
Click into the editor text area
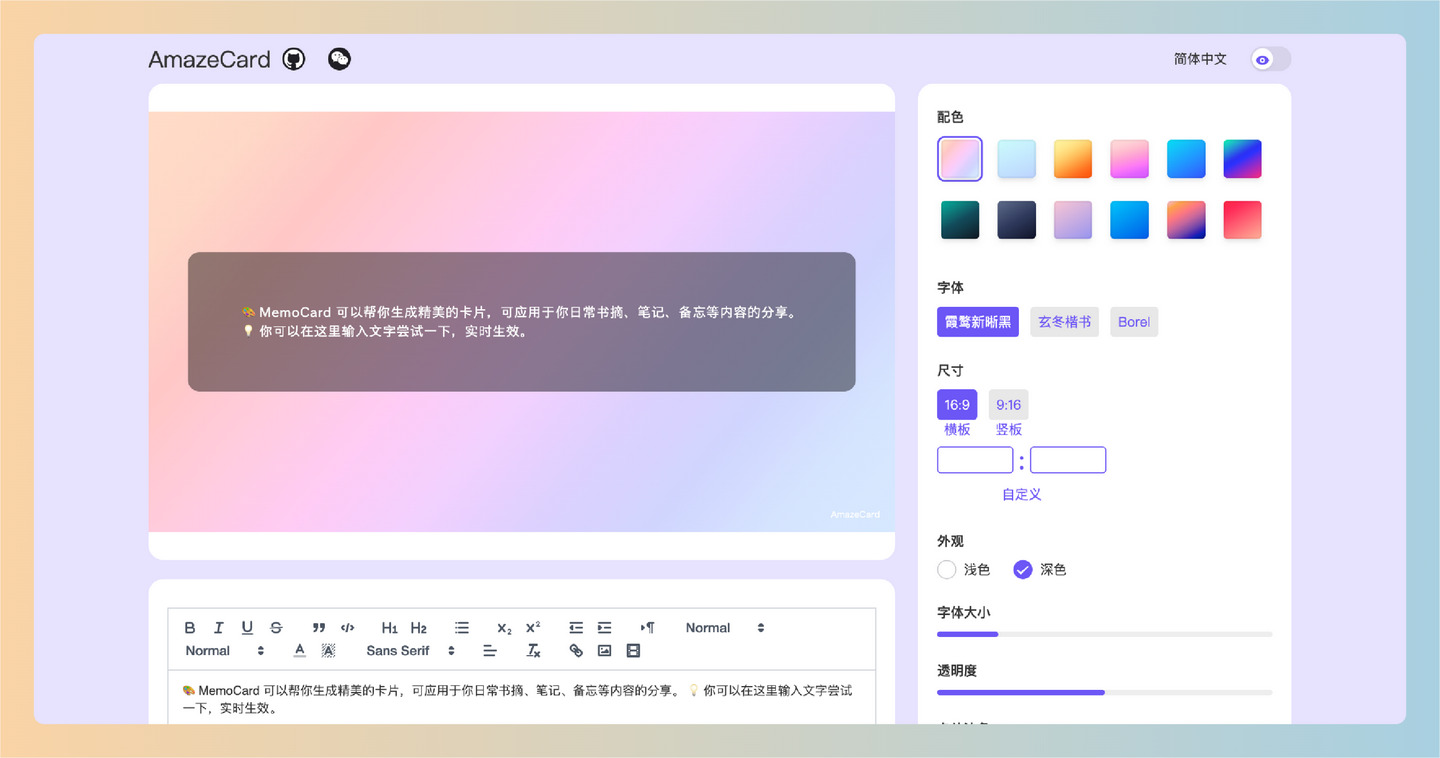coord(522,699)
